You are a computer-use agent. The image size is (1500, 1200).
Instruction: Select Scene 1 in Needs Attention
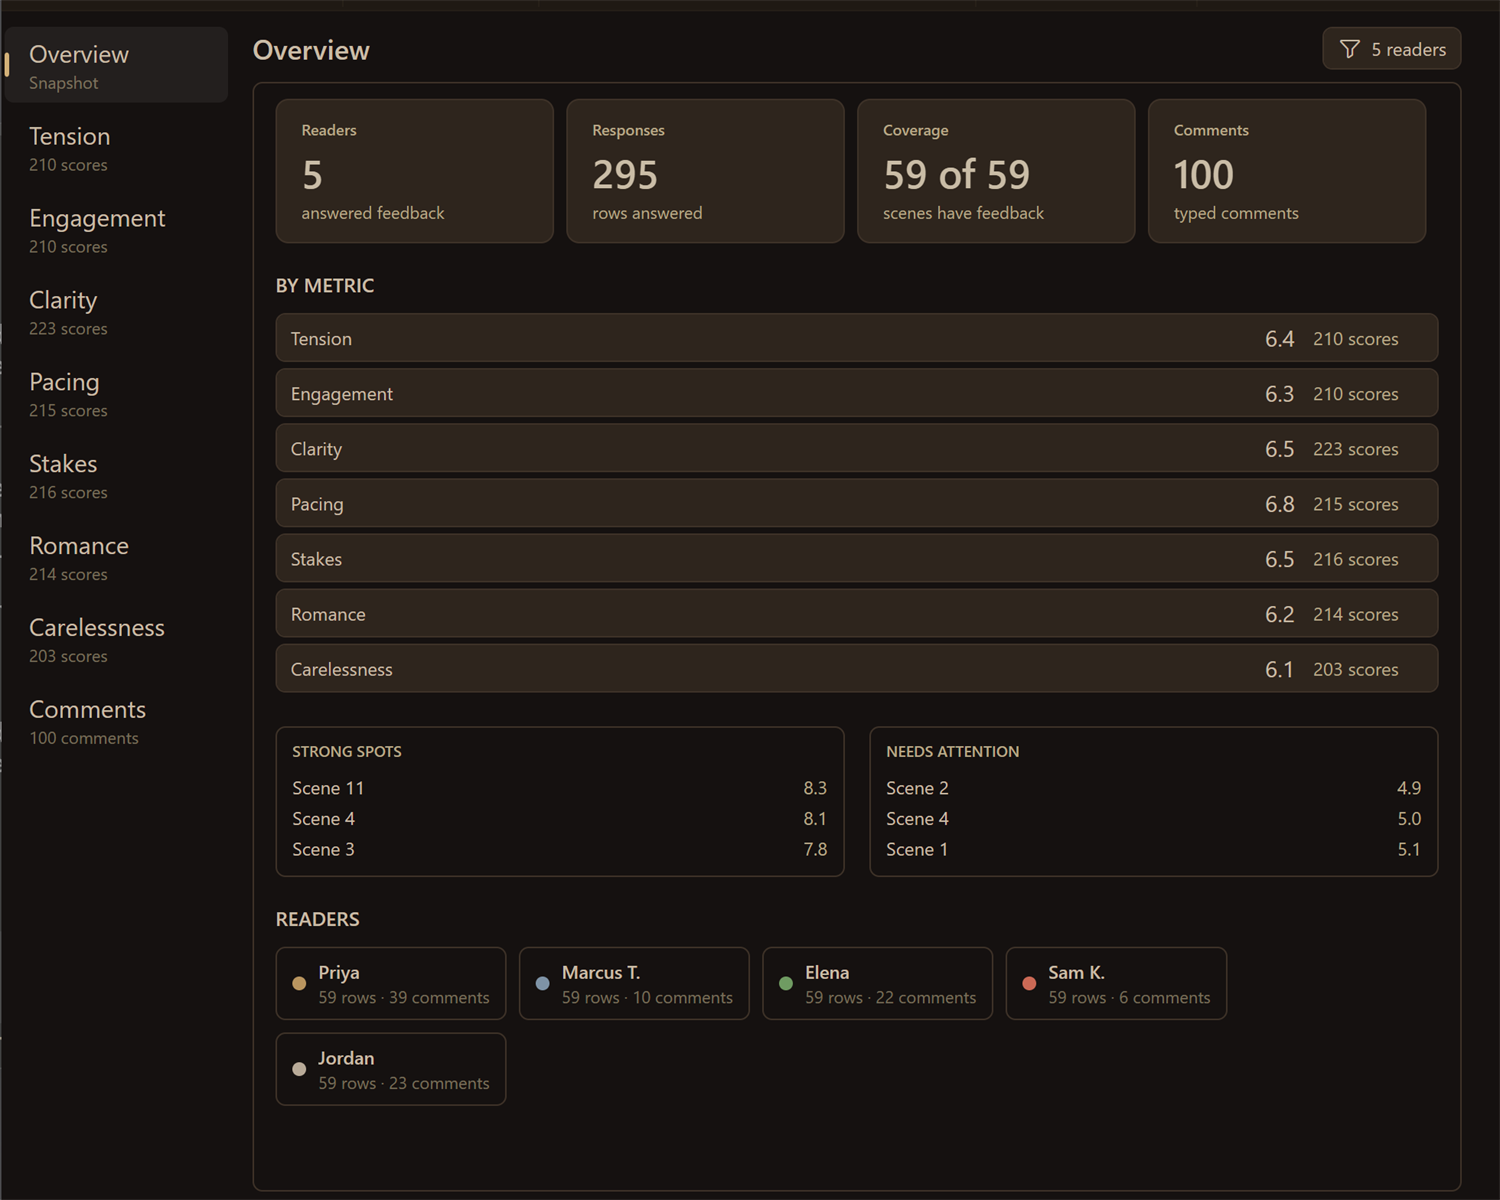click(1153, 849)
